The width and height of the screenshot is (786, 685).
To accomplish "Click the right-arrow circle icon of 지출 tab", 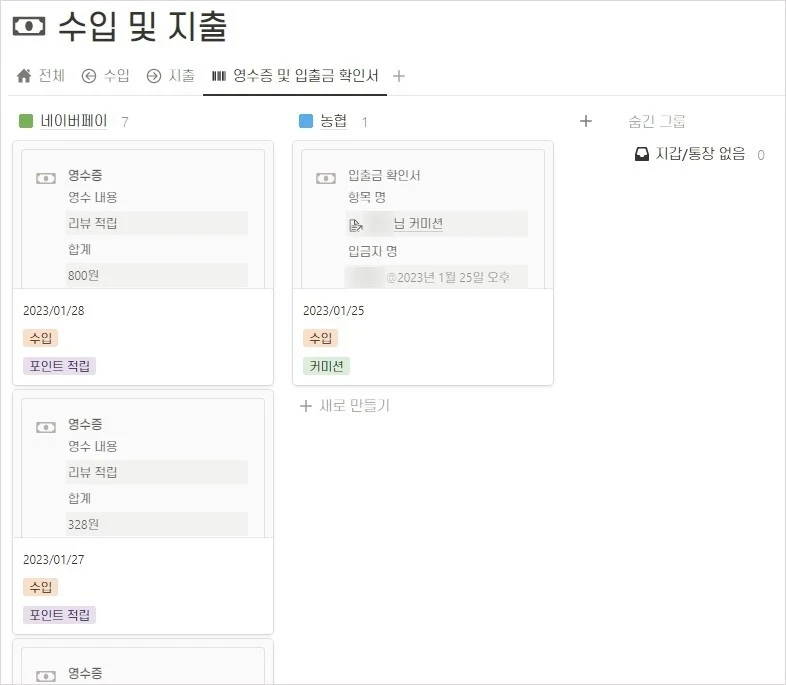I will click(x=153, y=76).
